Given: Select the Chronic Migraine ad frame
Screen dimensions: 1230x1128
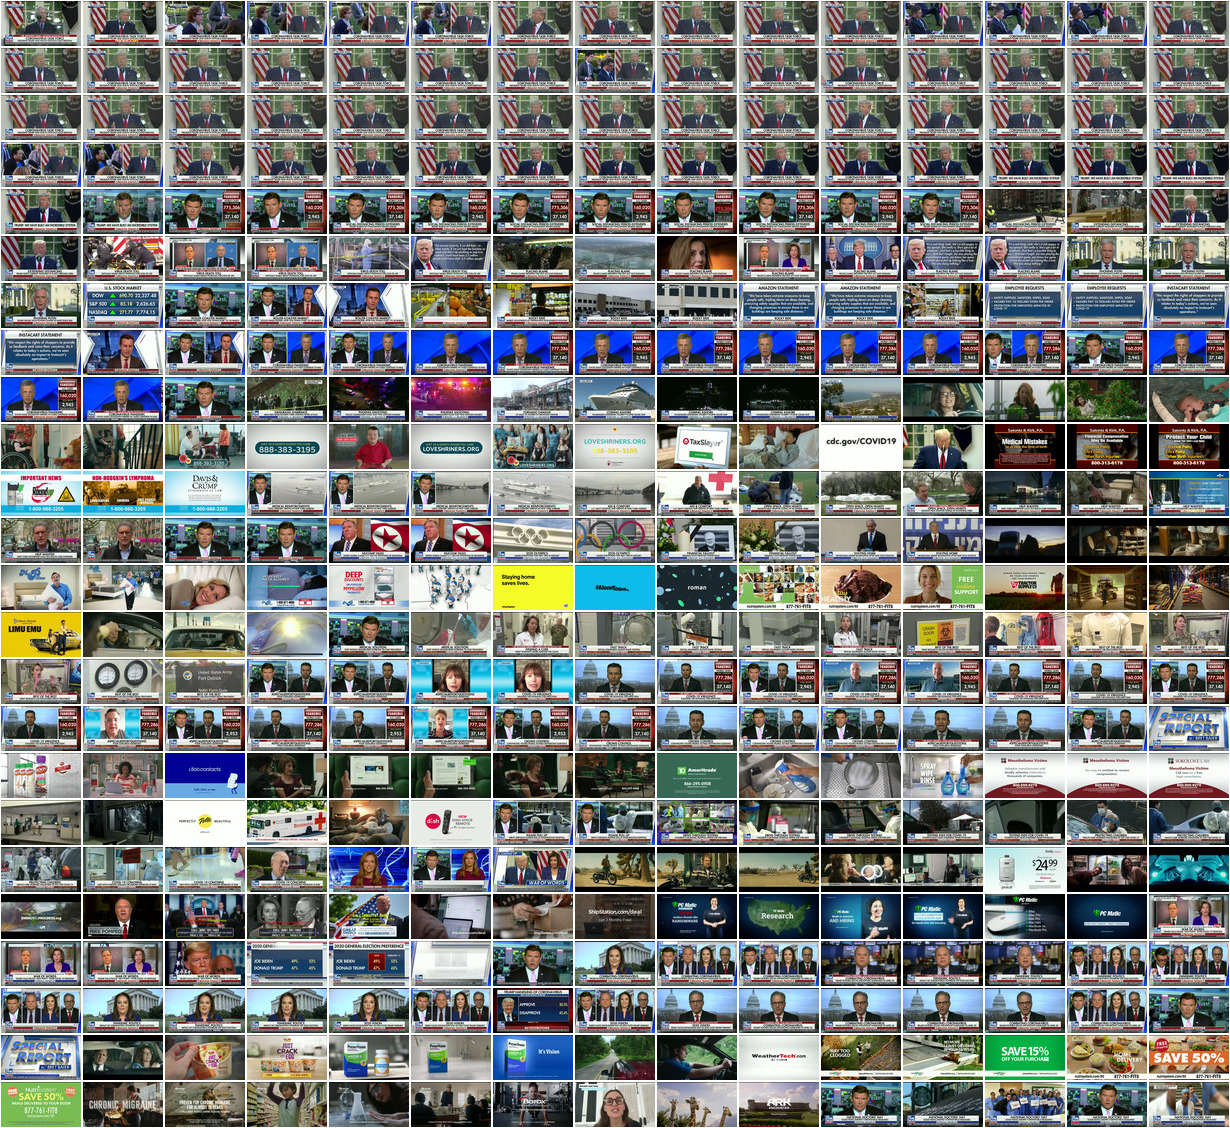Looking at the screenshot, I should click(x=123, y=1104).
